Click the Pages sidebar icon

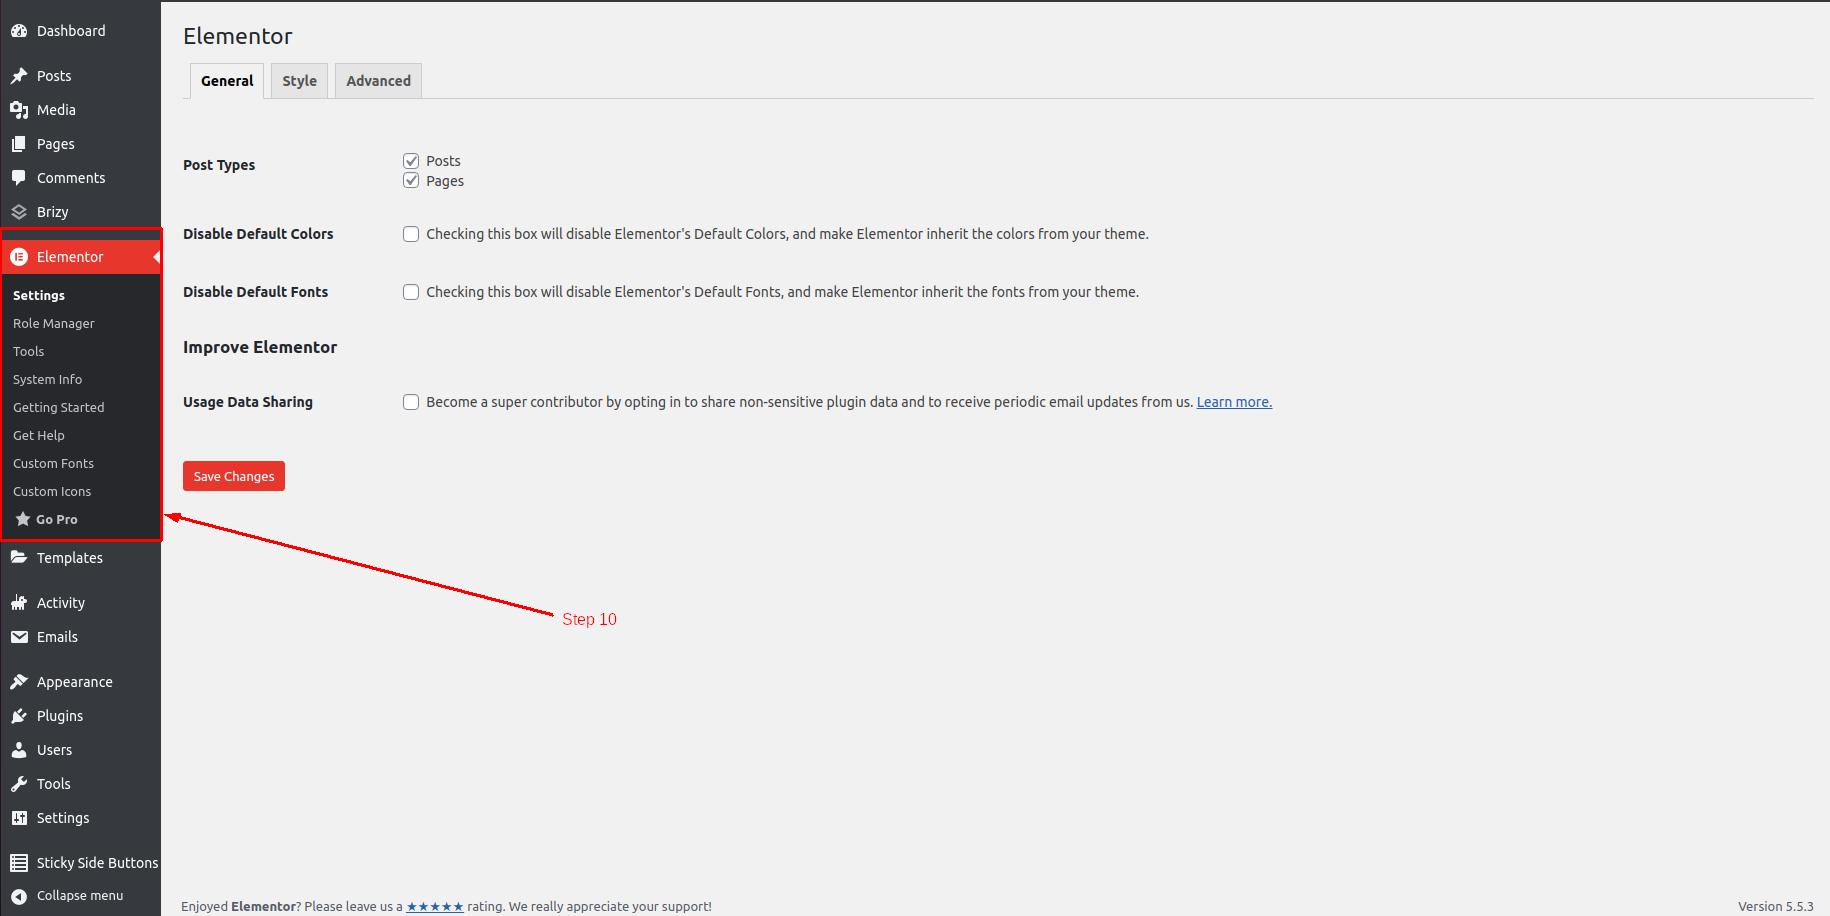coord(19,144)
